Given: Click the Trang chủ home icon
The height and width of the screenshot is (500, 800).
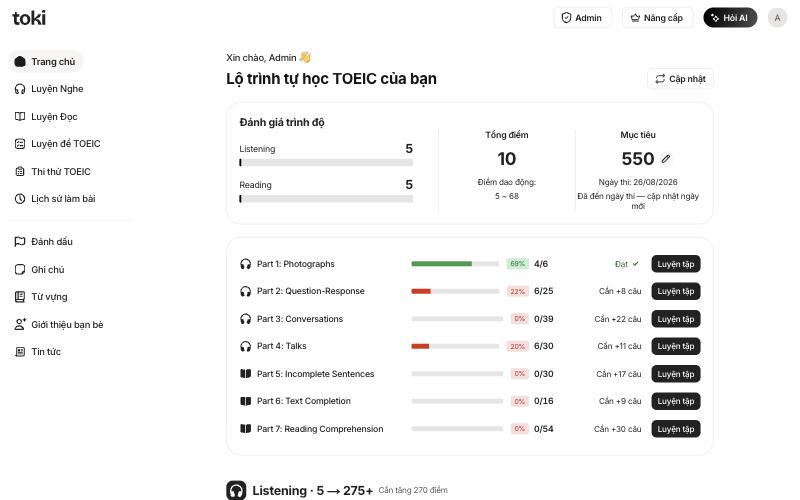Looking at the screenshot, I should [20, 62].
